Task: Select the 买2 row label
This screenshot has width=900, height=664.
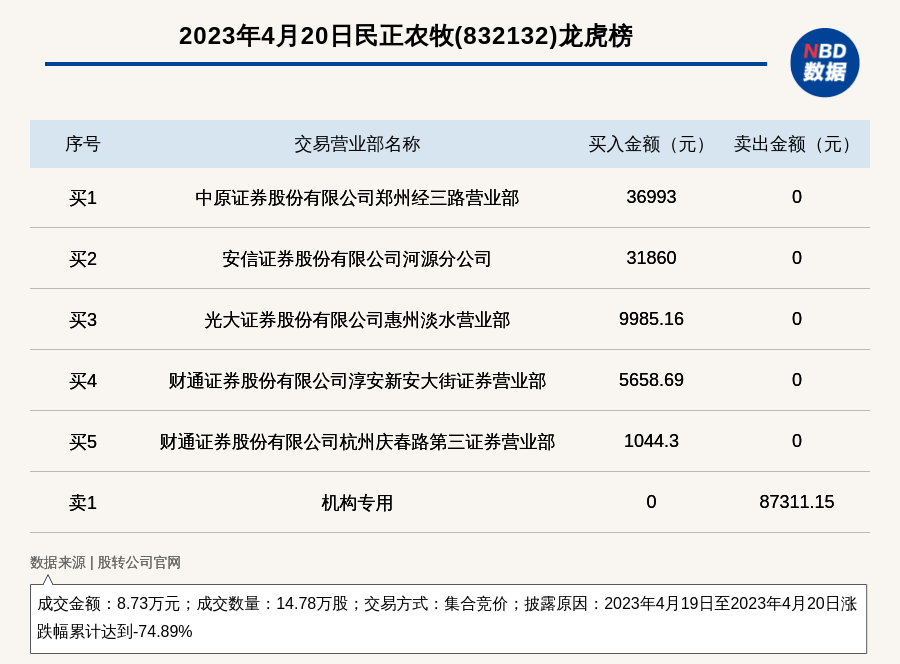Action: click(x=83, y=259)
